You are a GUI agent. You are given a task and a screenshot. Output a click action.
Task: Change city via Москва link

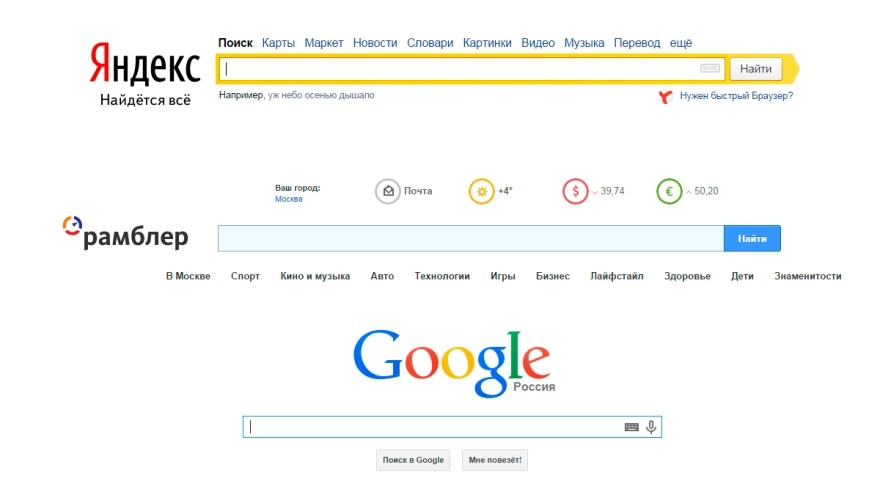coord(288,199)
